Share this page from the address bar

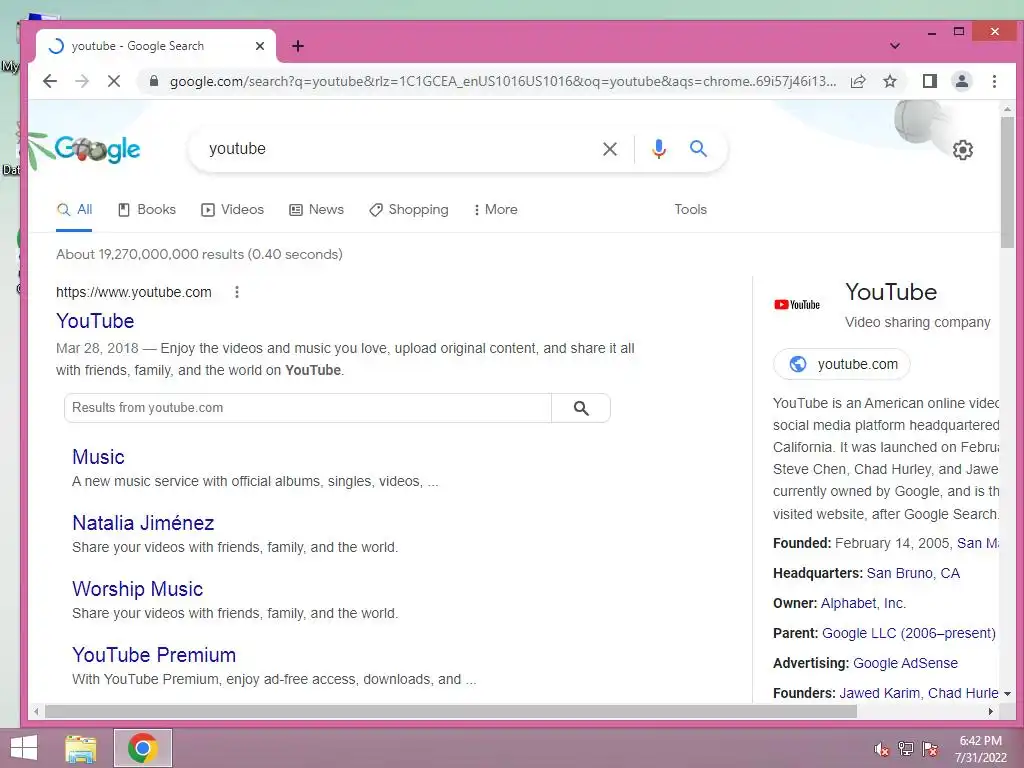click(x=858, y=81)
